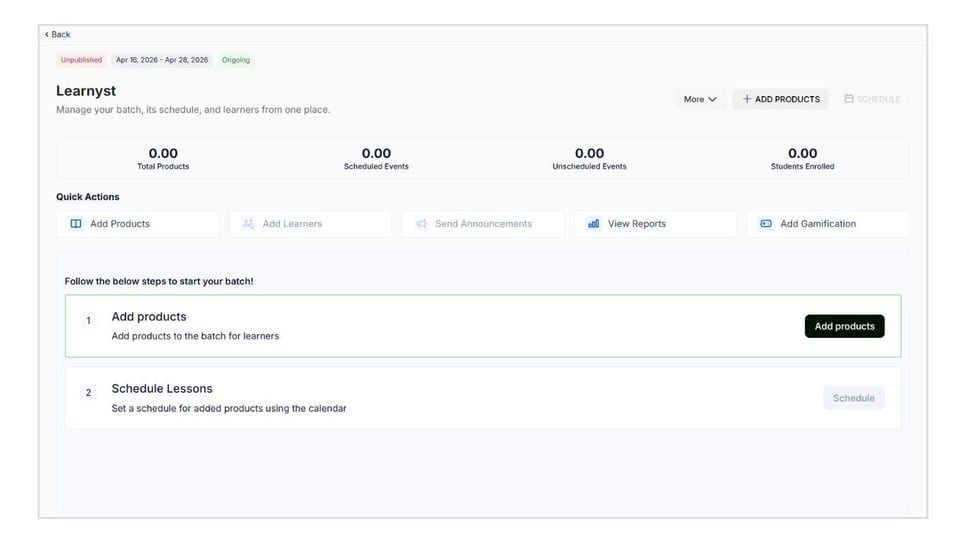Go back using the Back link
Viewport: 966px width, 543px height.
pos(58,35)
